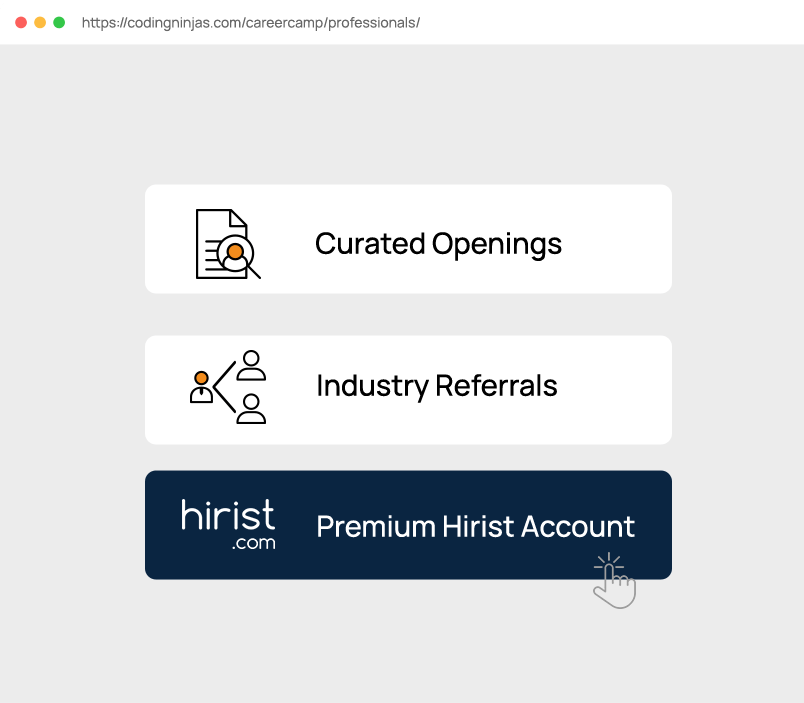
Task: Click the document search icon beside Curated Openings
Action: pos(228,244)
